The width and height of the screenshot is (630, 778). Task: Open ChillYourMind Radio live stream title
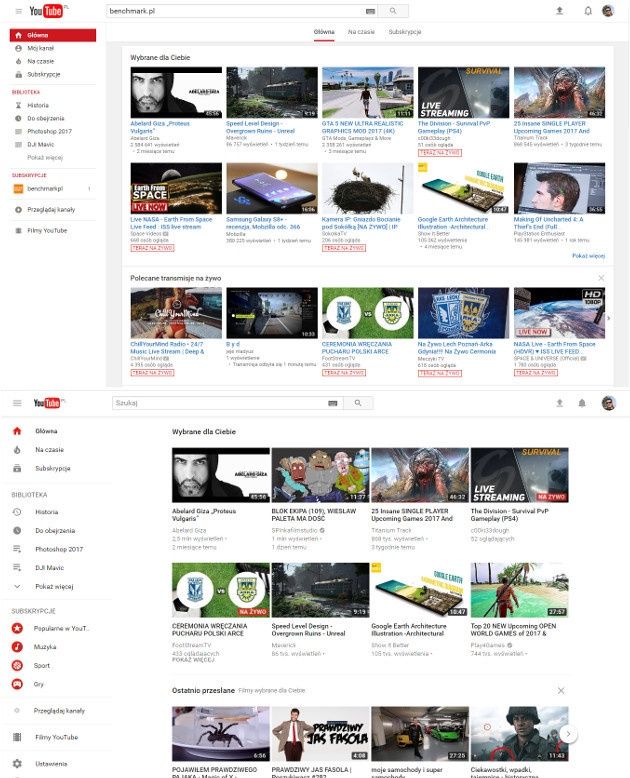point(167,347)
